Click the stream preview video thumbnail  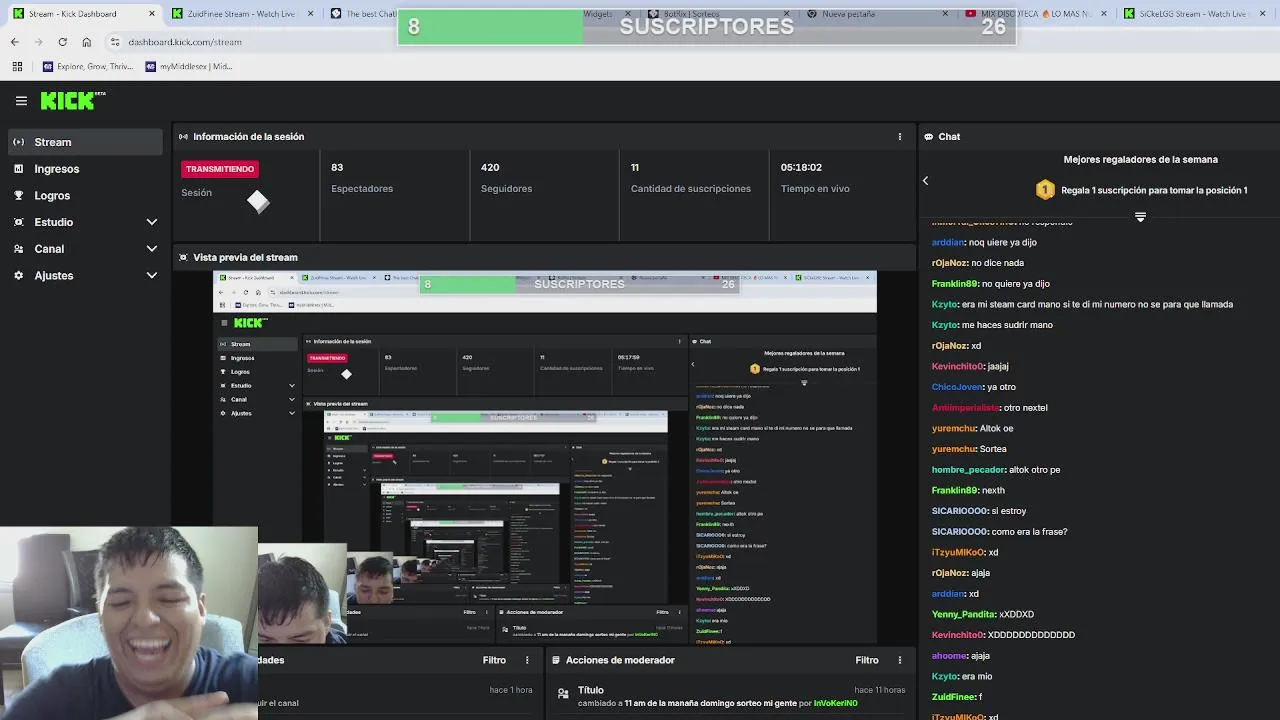(x=545, y=457)
